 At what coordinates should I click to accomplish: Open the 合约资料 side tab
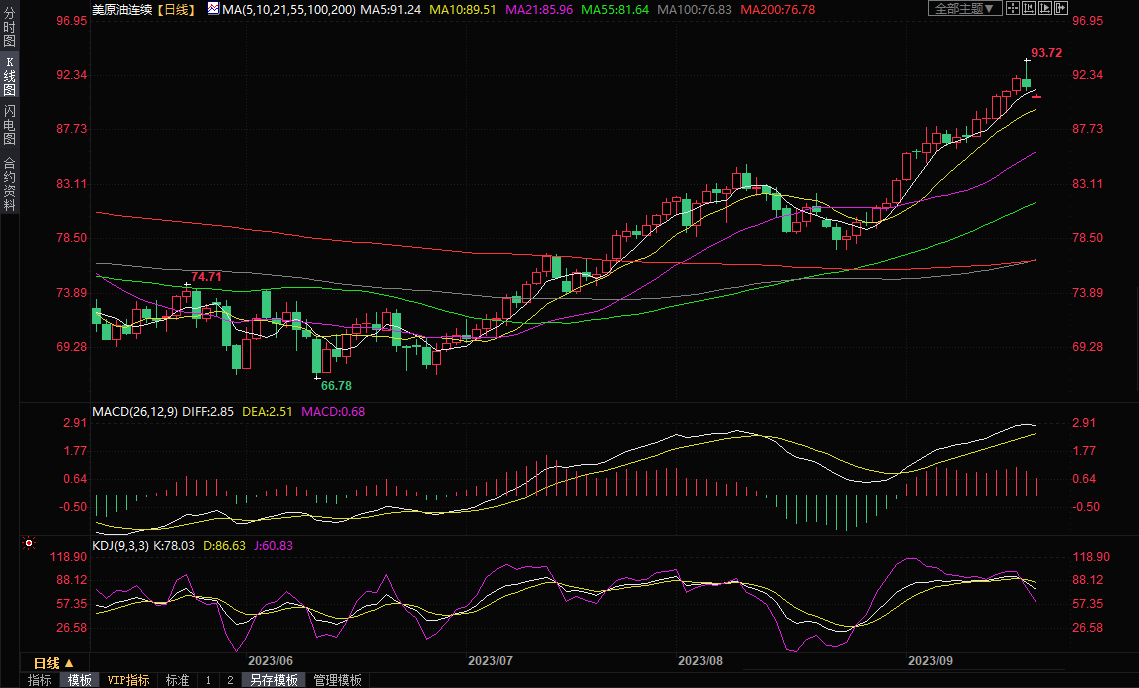pos(9,184)
